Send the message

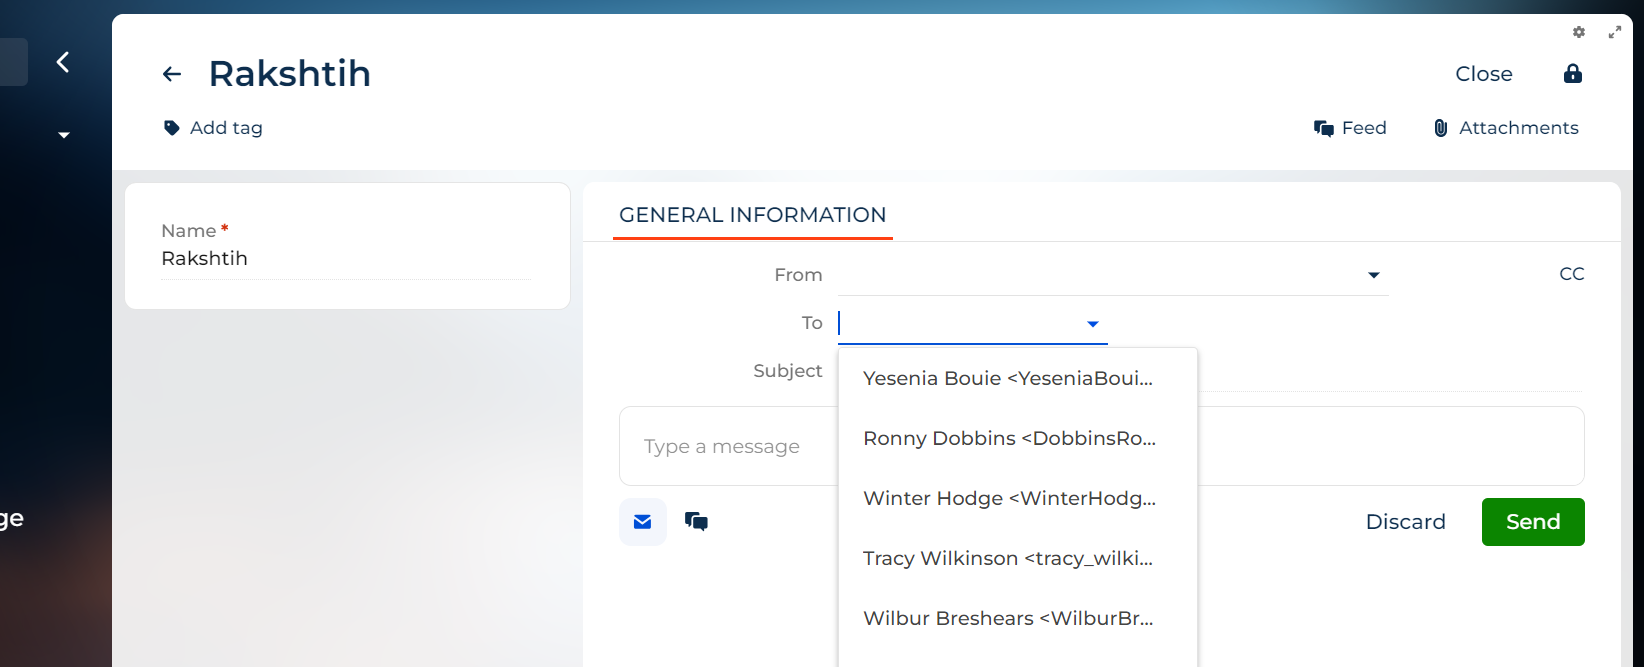pyautogui.click(x=1533, y=522)
